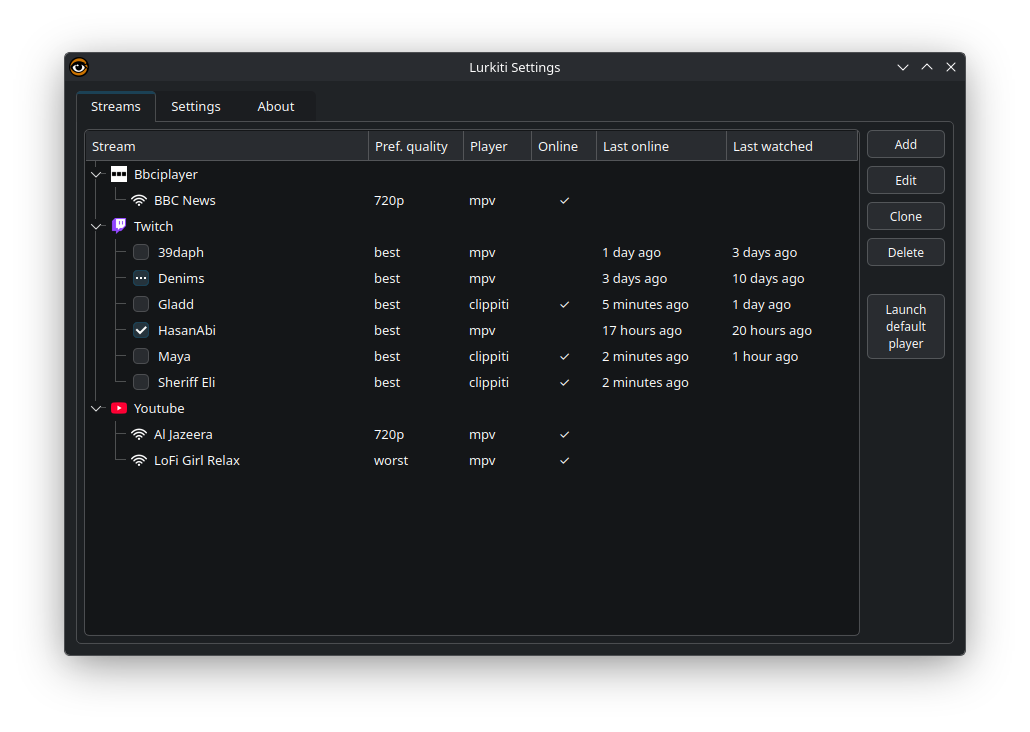Sort by the Online column header

[x=564, y=147]
